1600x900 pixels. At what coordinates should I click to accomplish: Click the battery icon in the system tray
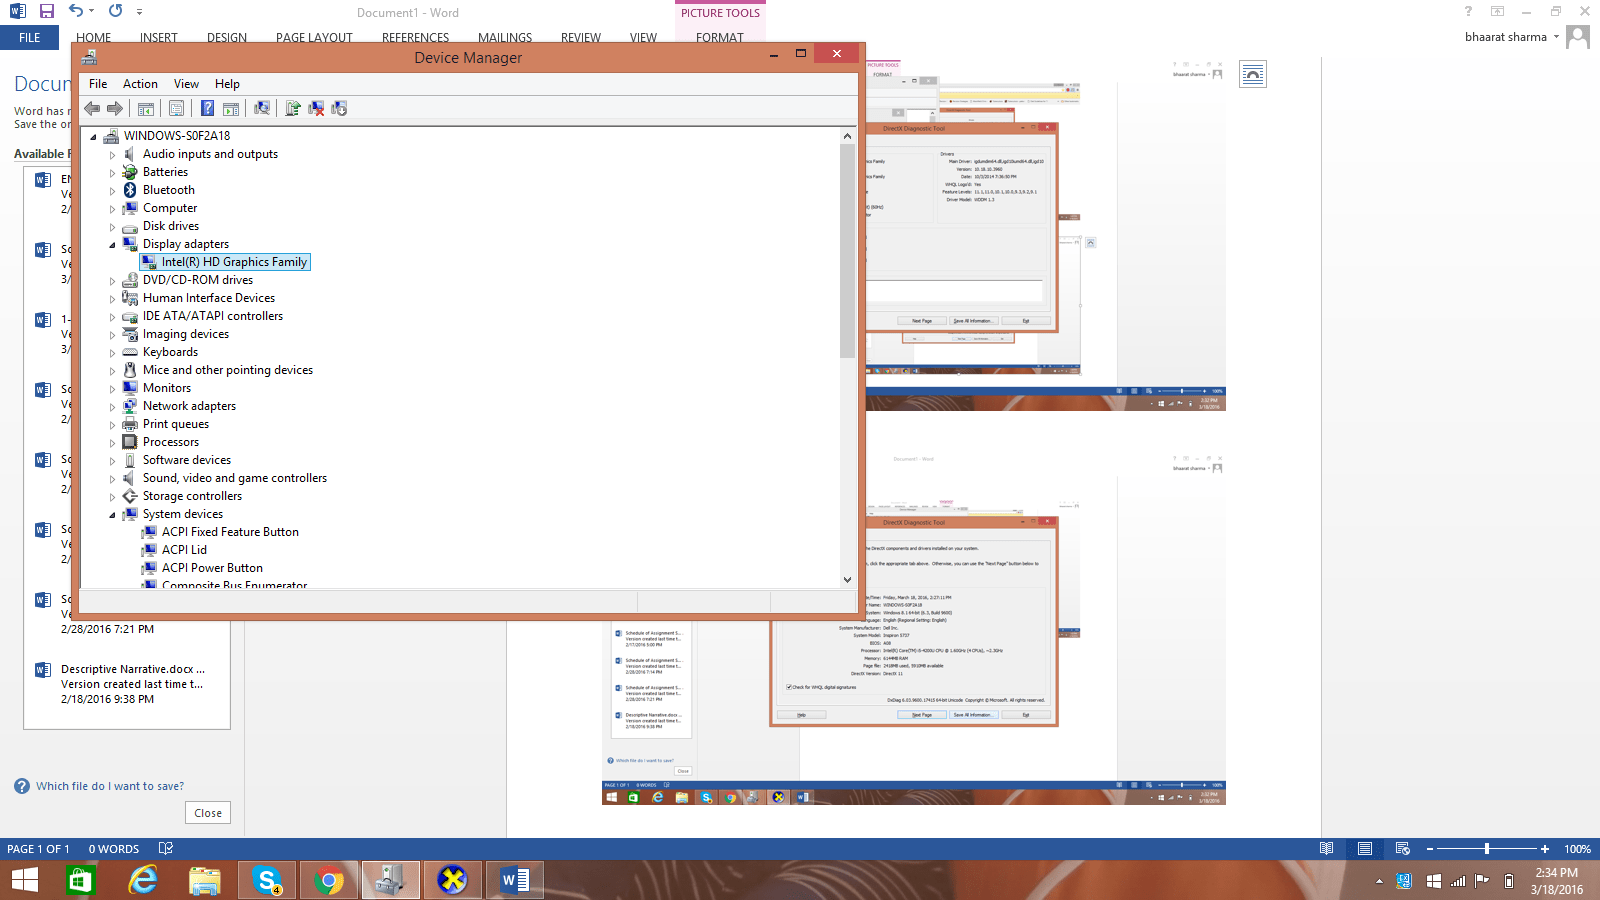(x=1509, y=881)
